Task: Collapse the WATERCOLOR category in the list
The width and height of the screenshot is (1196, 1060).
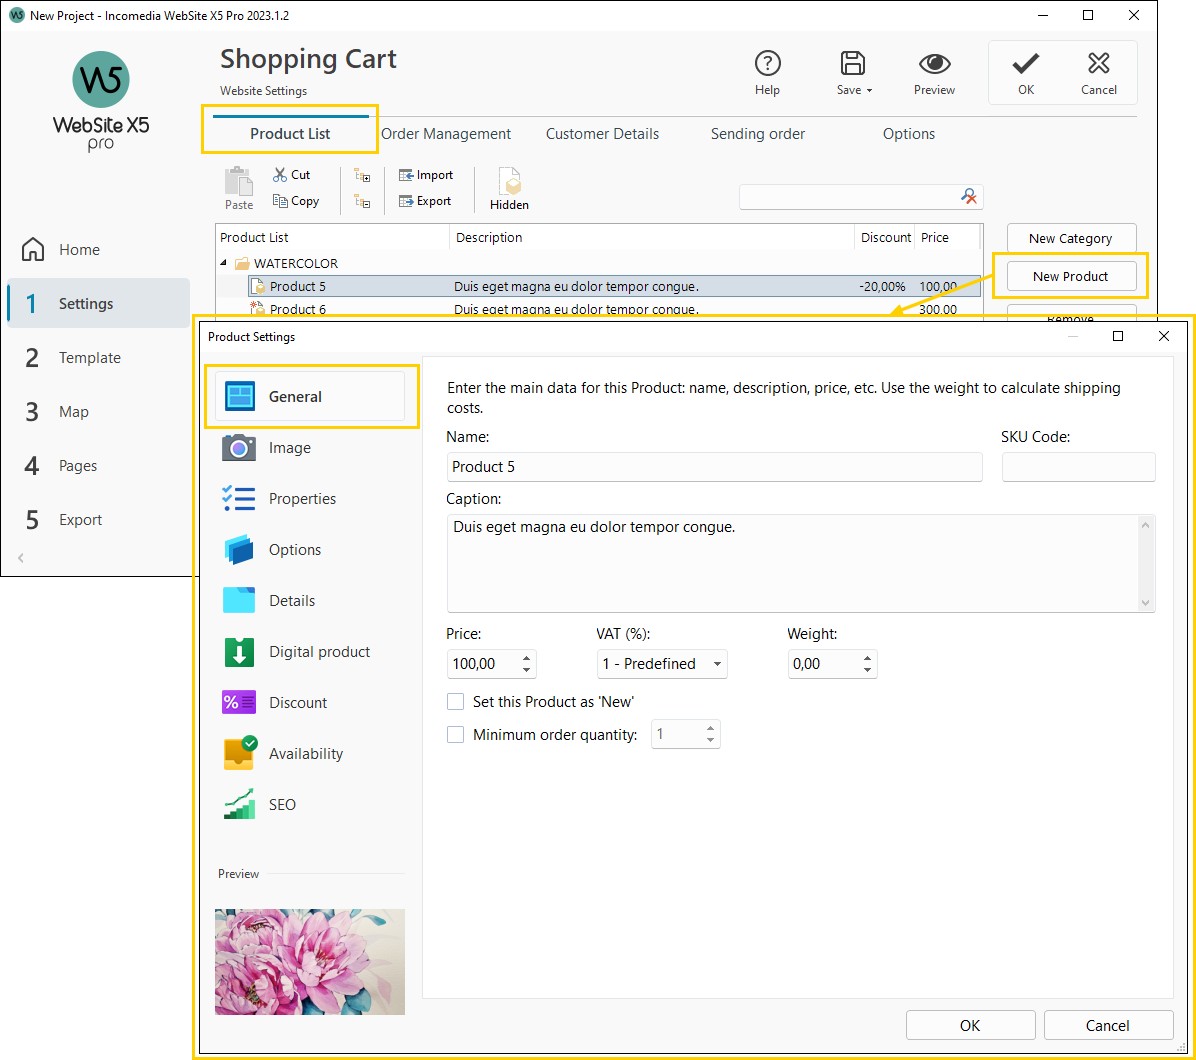Action: coord(224,263)
